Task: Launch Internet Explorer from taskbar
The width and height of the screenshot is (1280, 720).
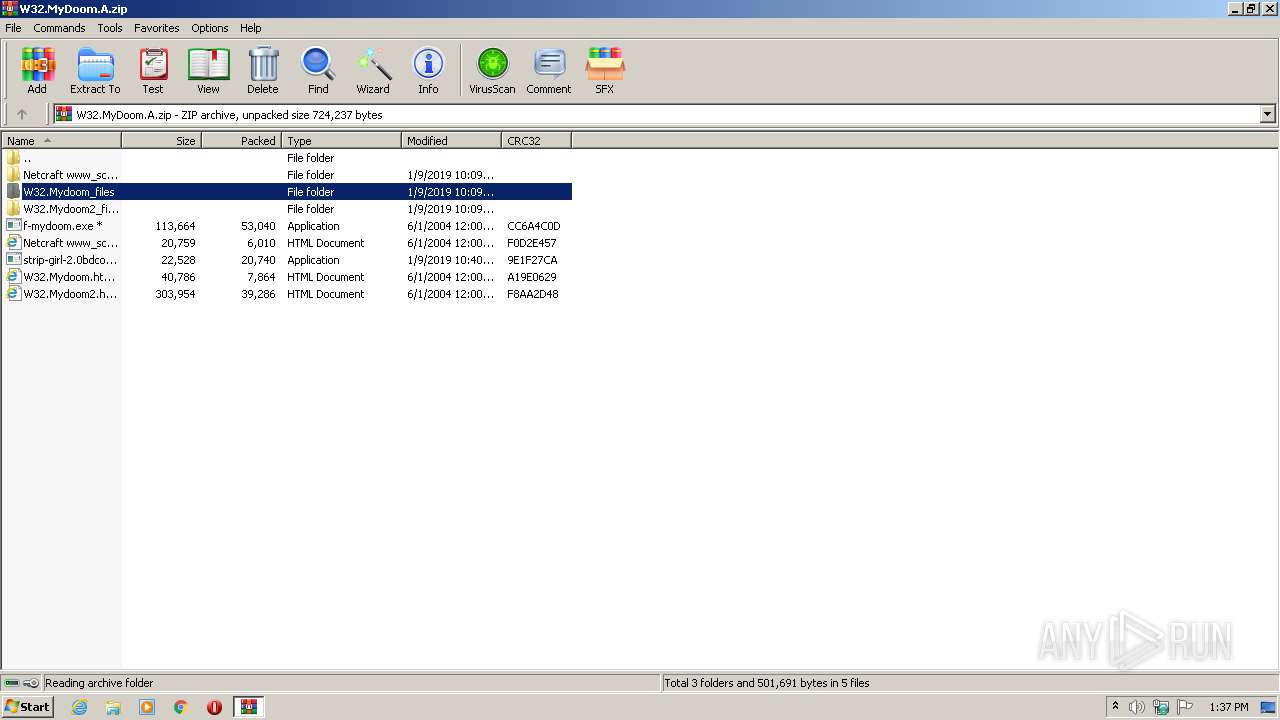Action: tap(79, 707)
